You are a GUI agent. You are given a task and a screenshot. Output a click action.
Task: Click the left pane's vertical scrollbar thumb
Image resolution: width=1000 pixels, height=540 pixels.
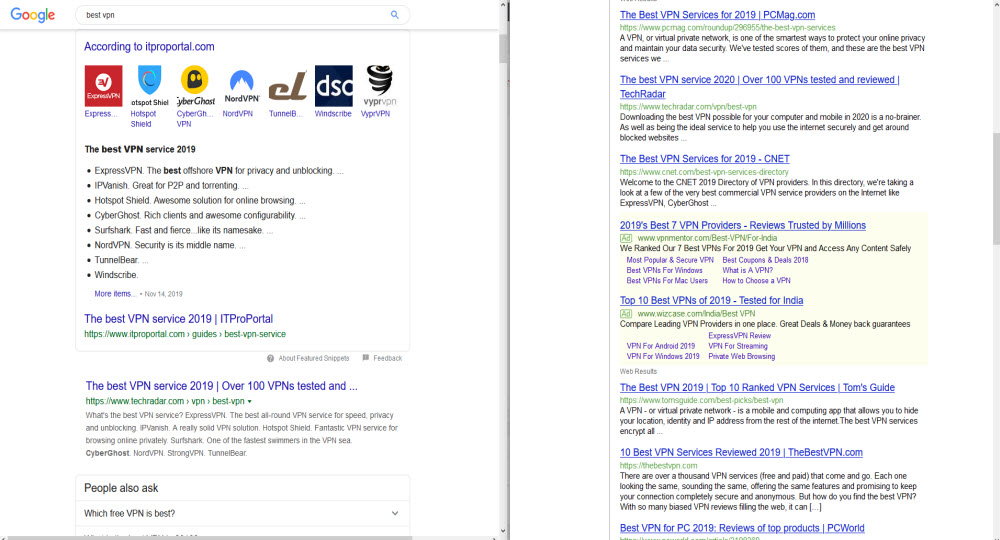coord(503,48)
